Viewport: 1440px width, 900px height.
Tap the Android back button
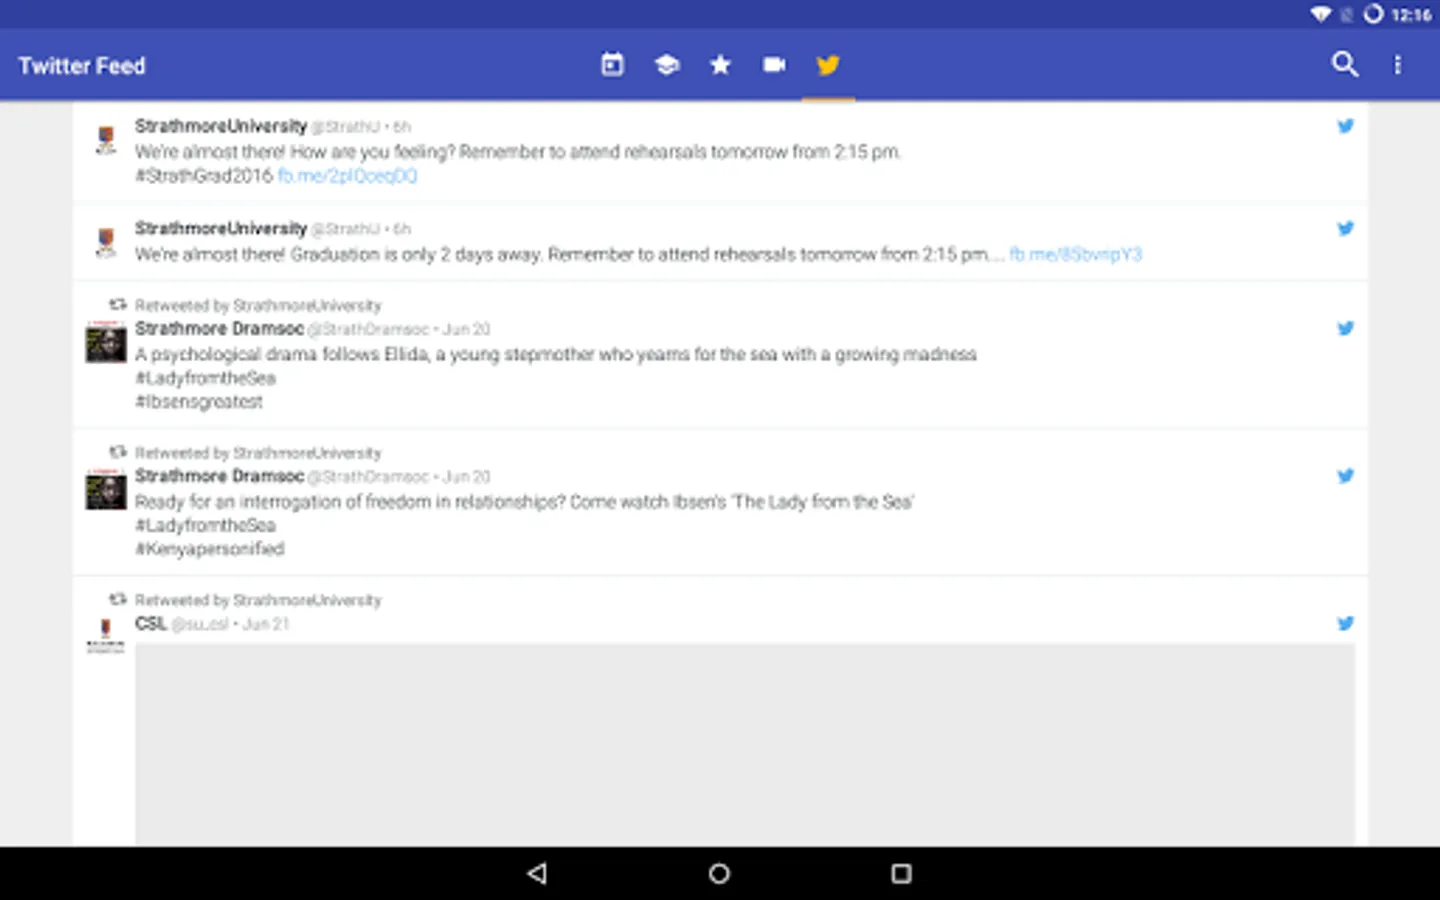point(537,874)
